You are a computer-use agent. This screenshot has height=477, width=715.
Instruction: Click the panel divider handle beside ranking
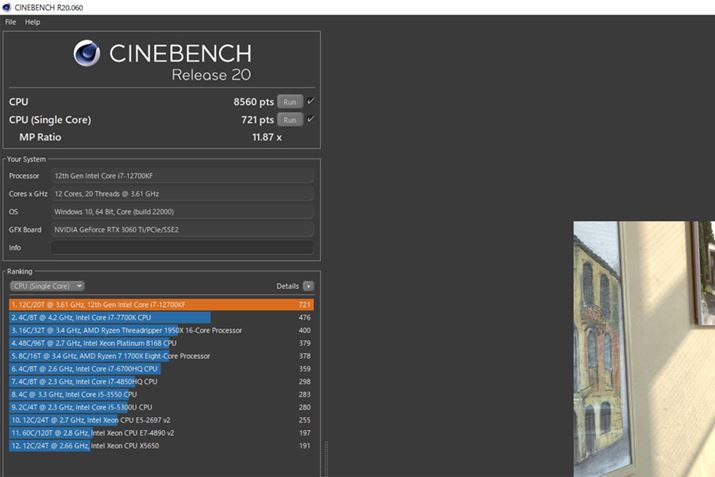click(x=326, y=458)
